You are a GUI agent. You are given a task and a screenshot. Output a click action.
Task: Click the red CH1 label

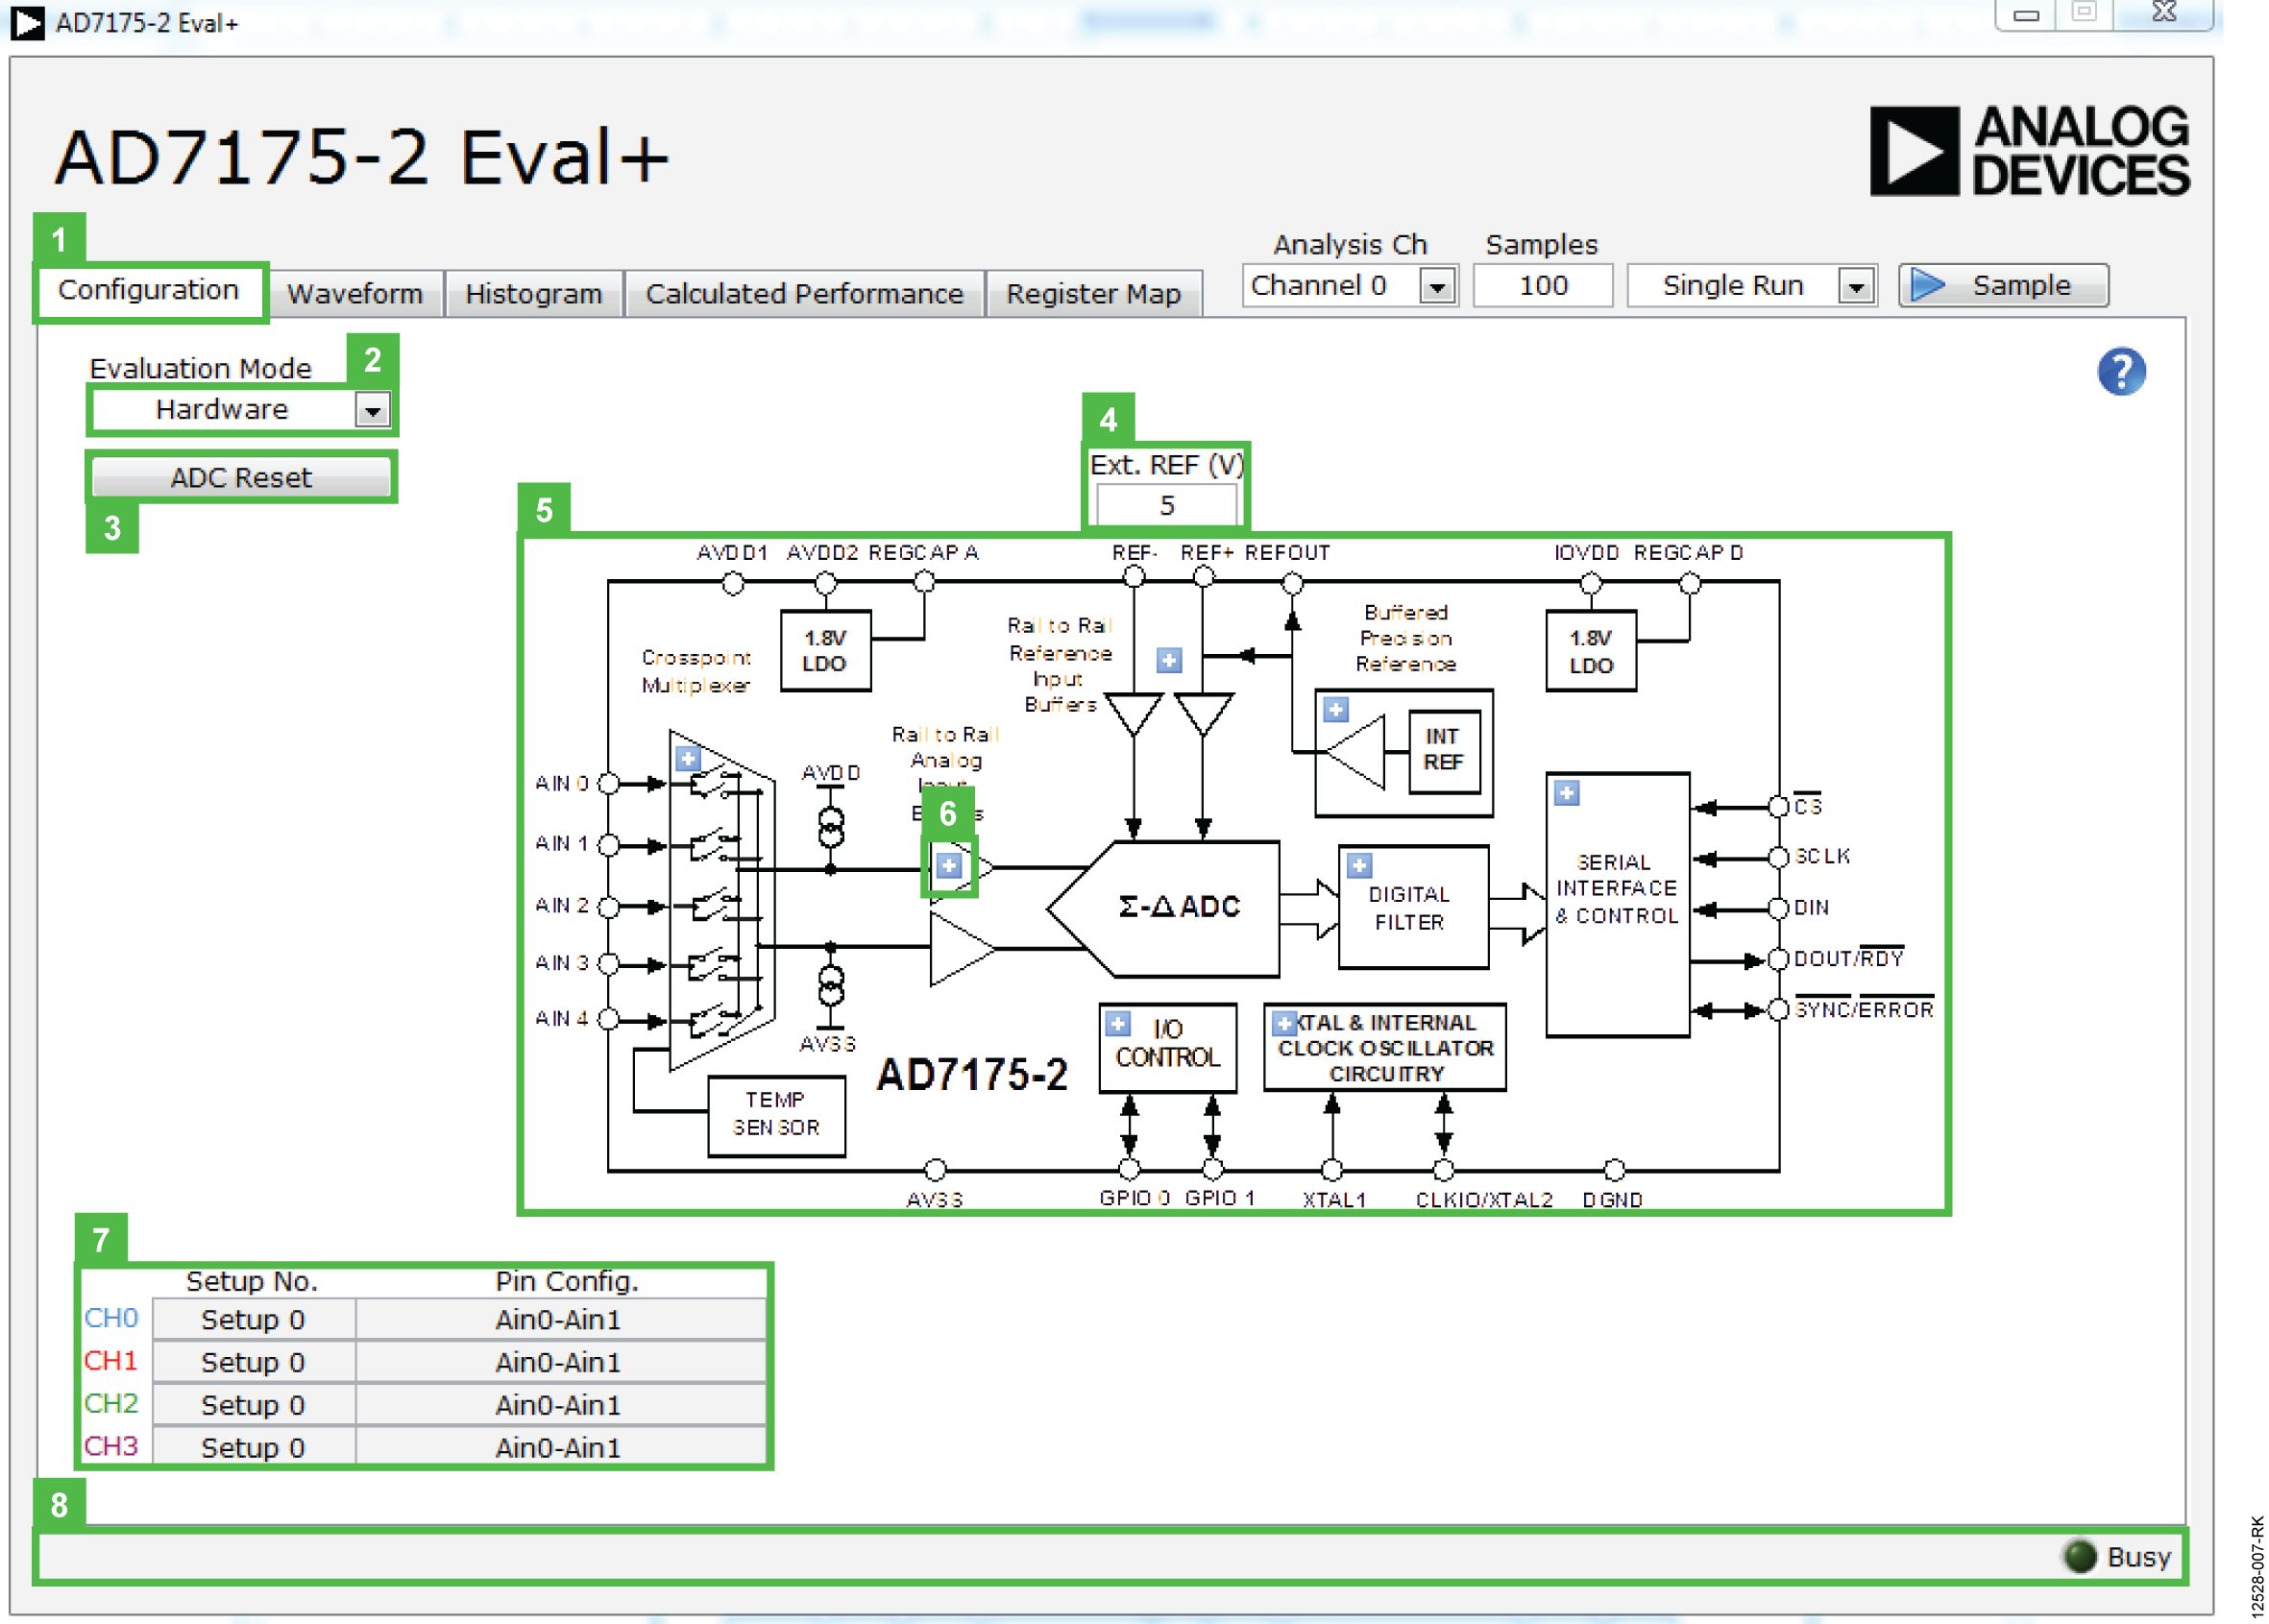[111, 1361]
